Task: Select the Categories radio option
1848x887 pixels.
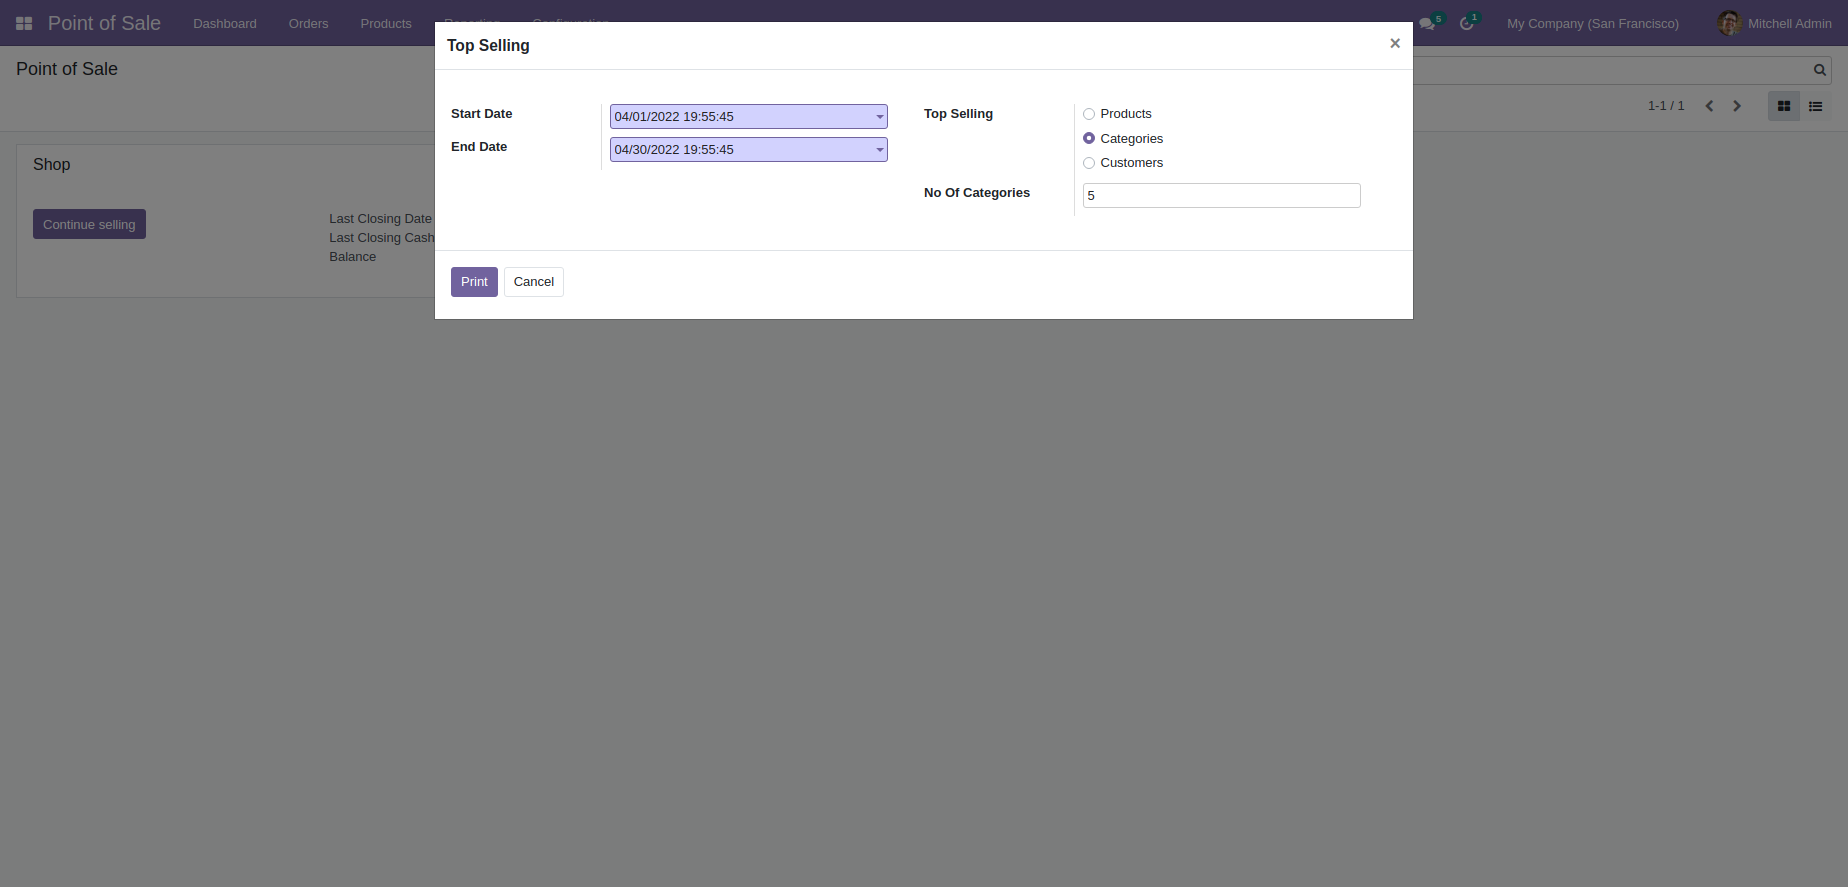Action: point(1089,138)
